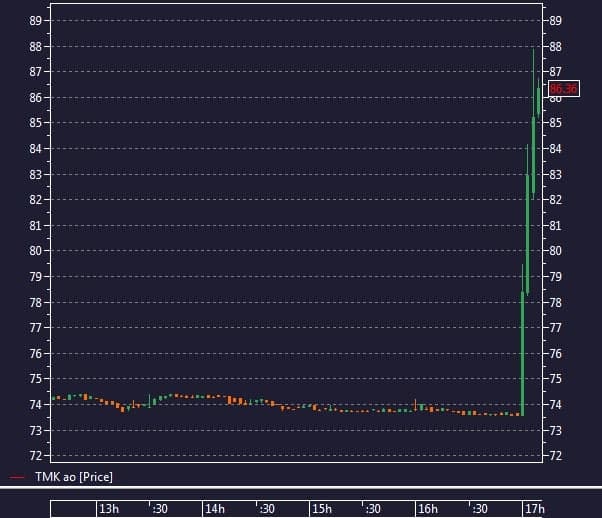This screenshot has height=518, width=602.
Task: Click the 85 label on the right price axis
Action: tap(555, 123)
